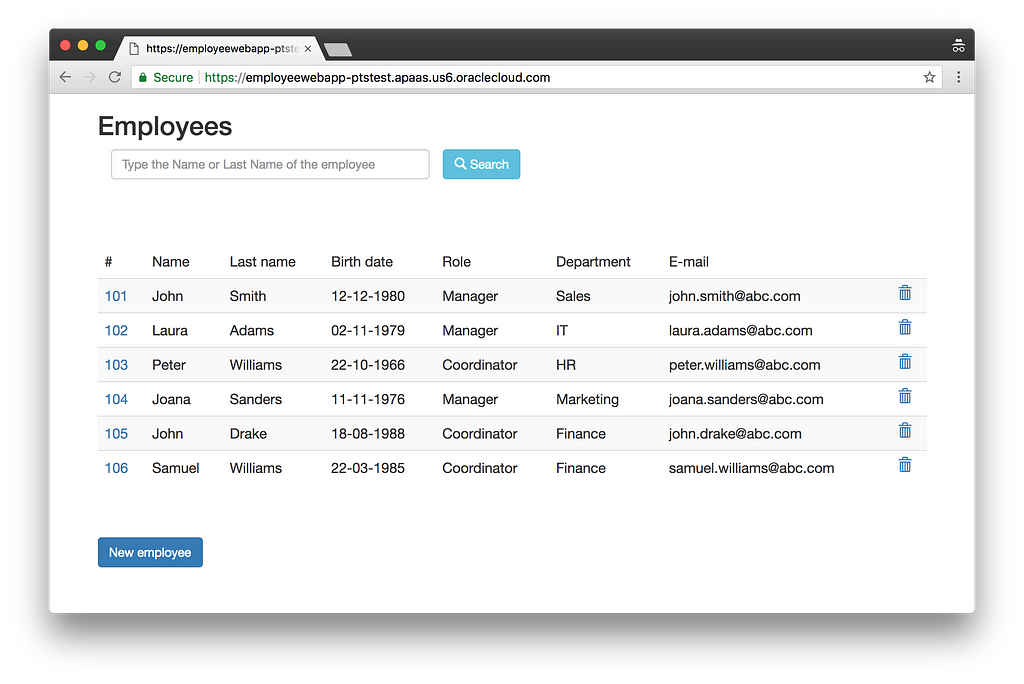Viewport: 1024px width, 684px height.
Task: Click the Birth date column header
Action: [362, 262]
